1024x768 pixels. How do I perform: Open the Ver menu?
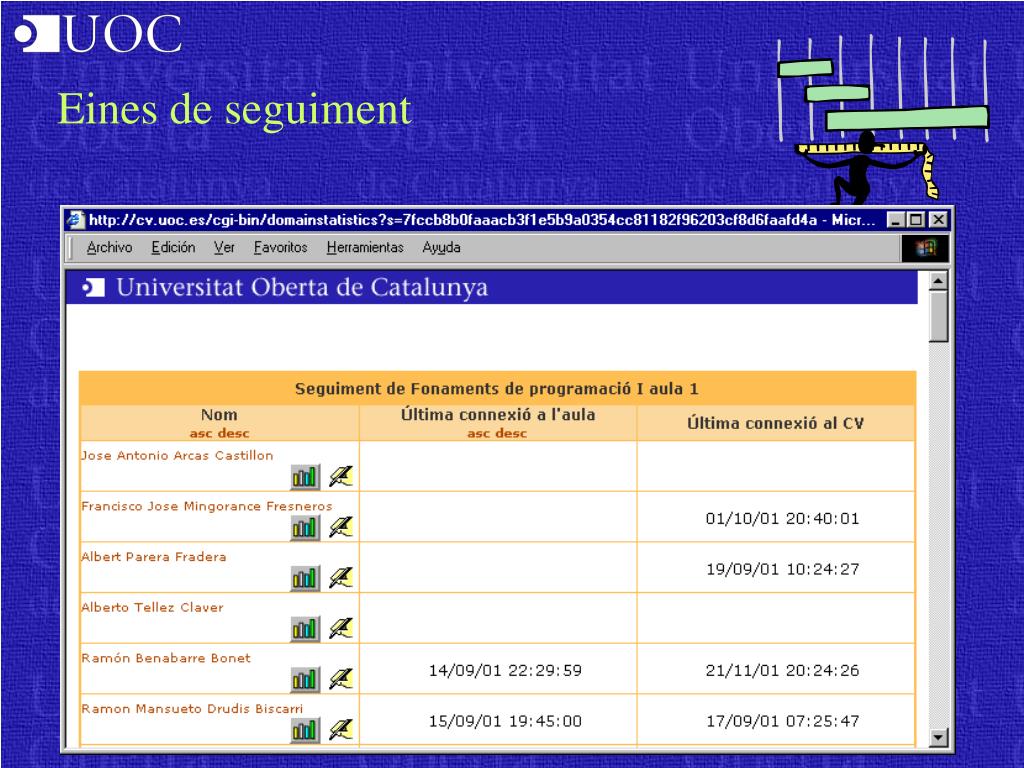pos(224,248)
